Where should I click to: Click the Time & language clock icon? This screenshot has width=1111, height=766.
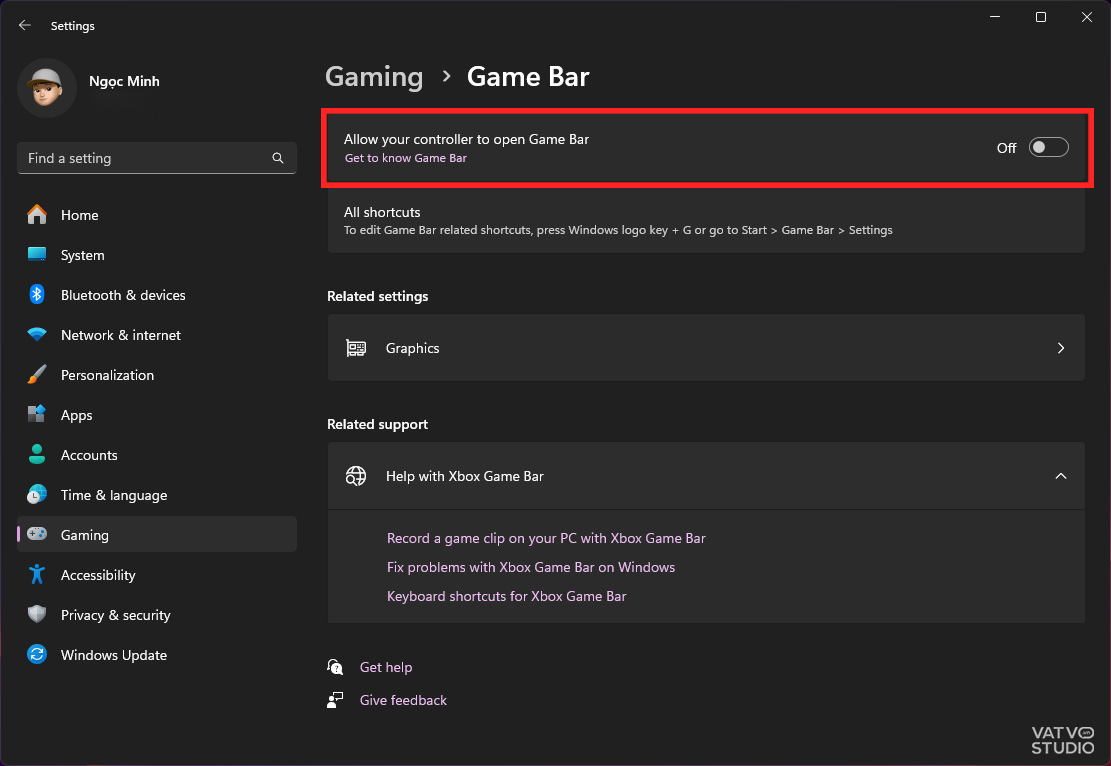37,494
